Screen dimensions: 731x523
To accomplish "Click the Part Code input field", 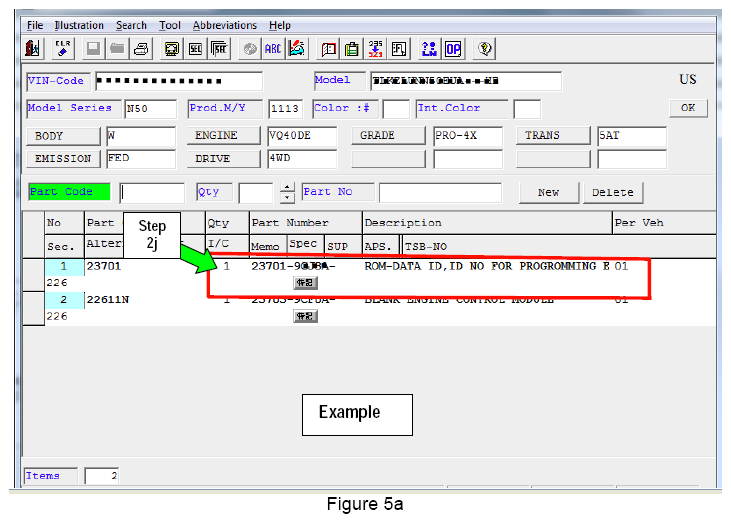I will click(152, 193).
